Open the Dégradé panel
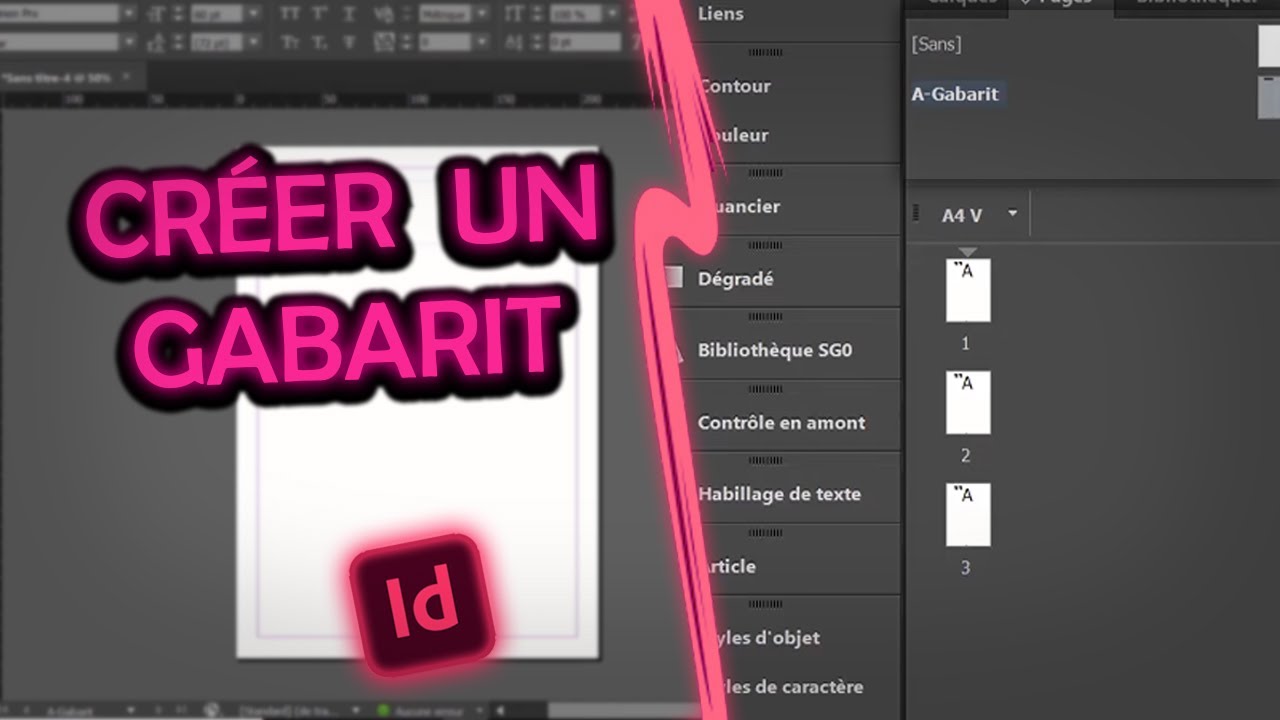This screenshot has width=1280, height=720. tap(735, 279)
